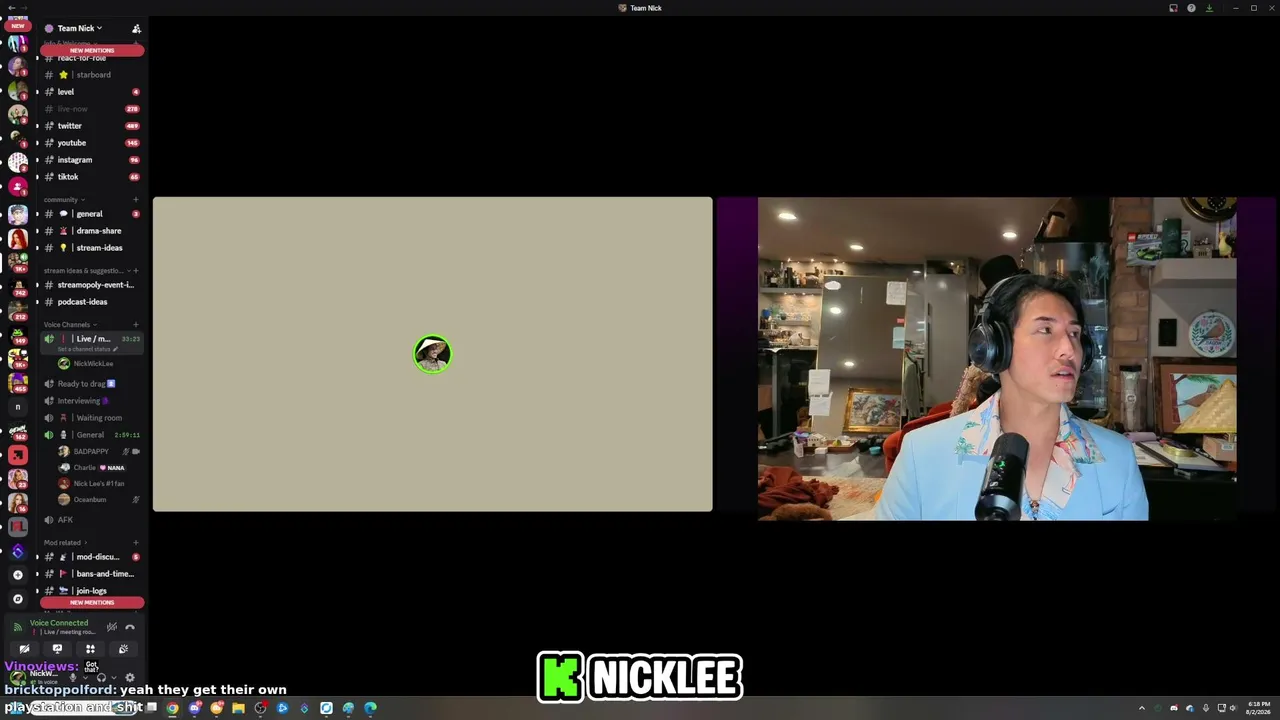Show hidden system tray icons
The width and height of the screenshot is (1280, 720).
click(x=1142, y=708)
